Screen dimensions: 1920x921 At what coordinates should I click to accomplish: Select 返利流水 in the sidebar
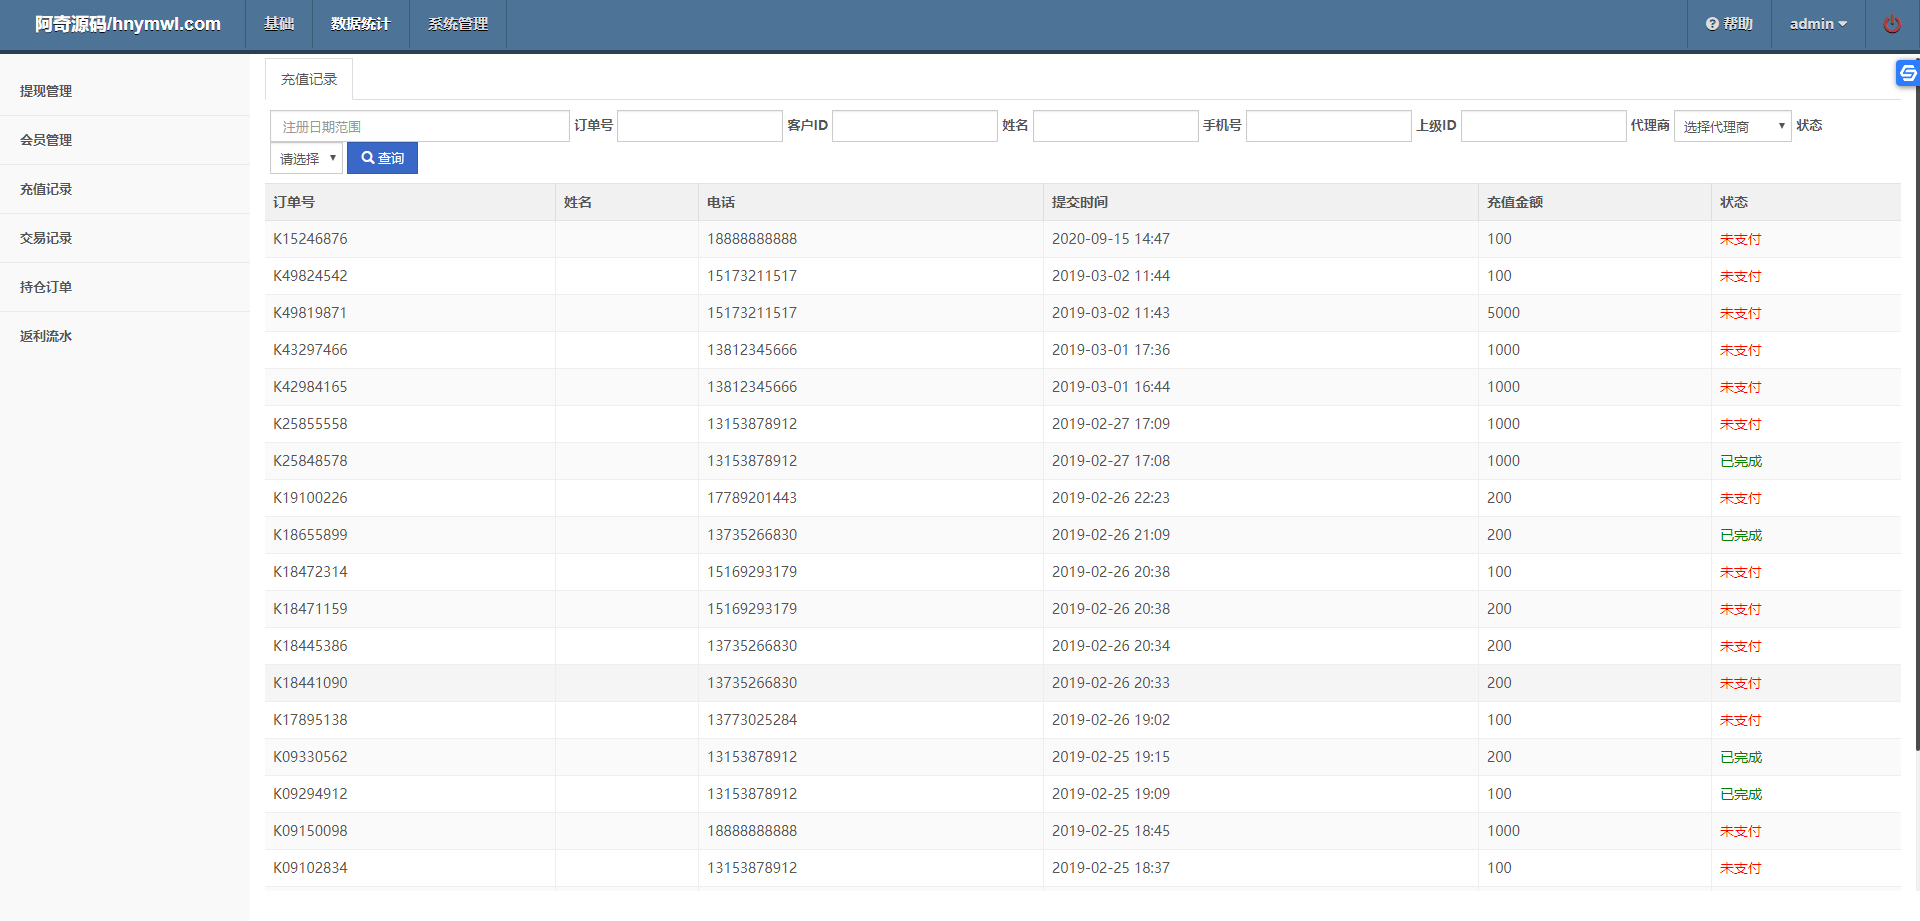pyautogui.click(x=44, y=336)
